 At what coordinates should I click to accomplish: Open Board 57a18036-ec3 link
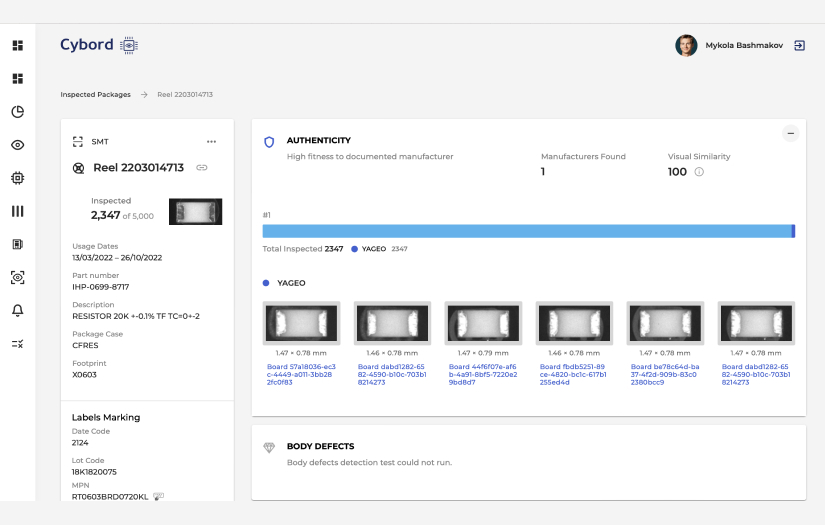301,375
